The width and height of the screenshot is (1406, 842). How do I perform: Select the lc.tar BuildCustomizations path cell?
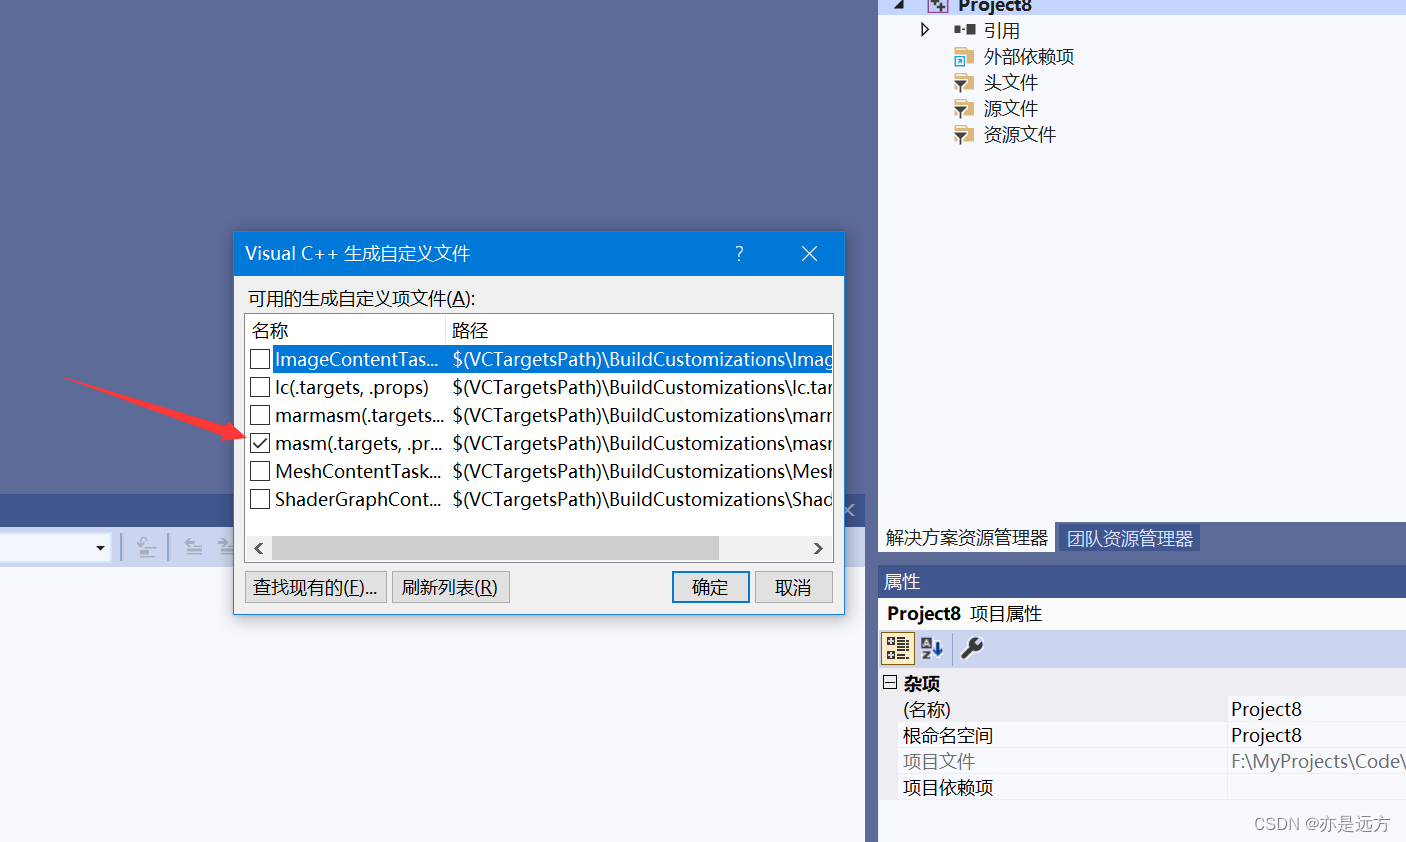(x=641, y=387)
